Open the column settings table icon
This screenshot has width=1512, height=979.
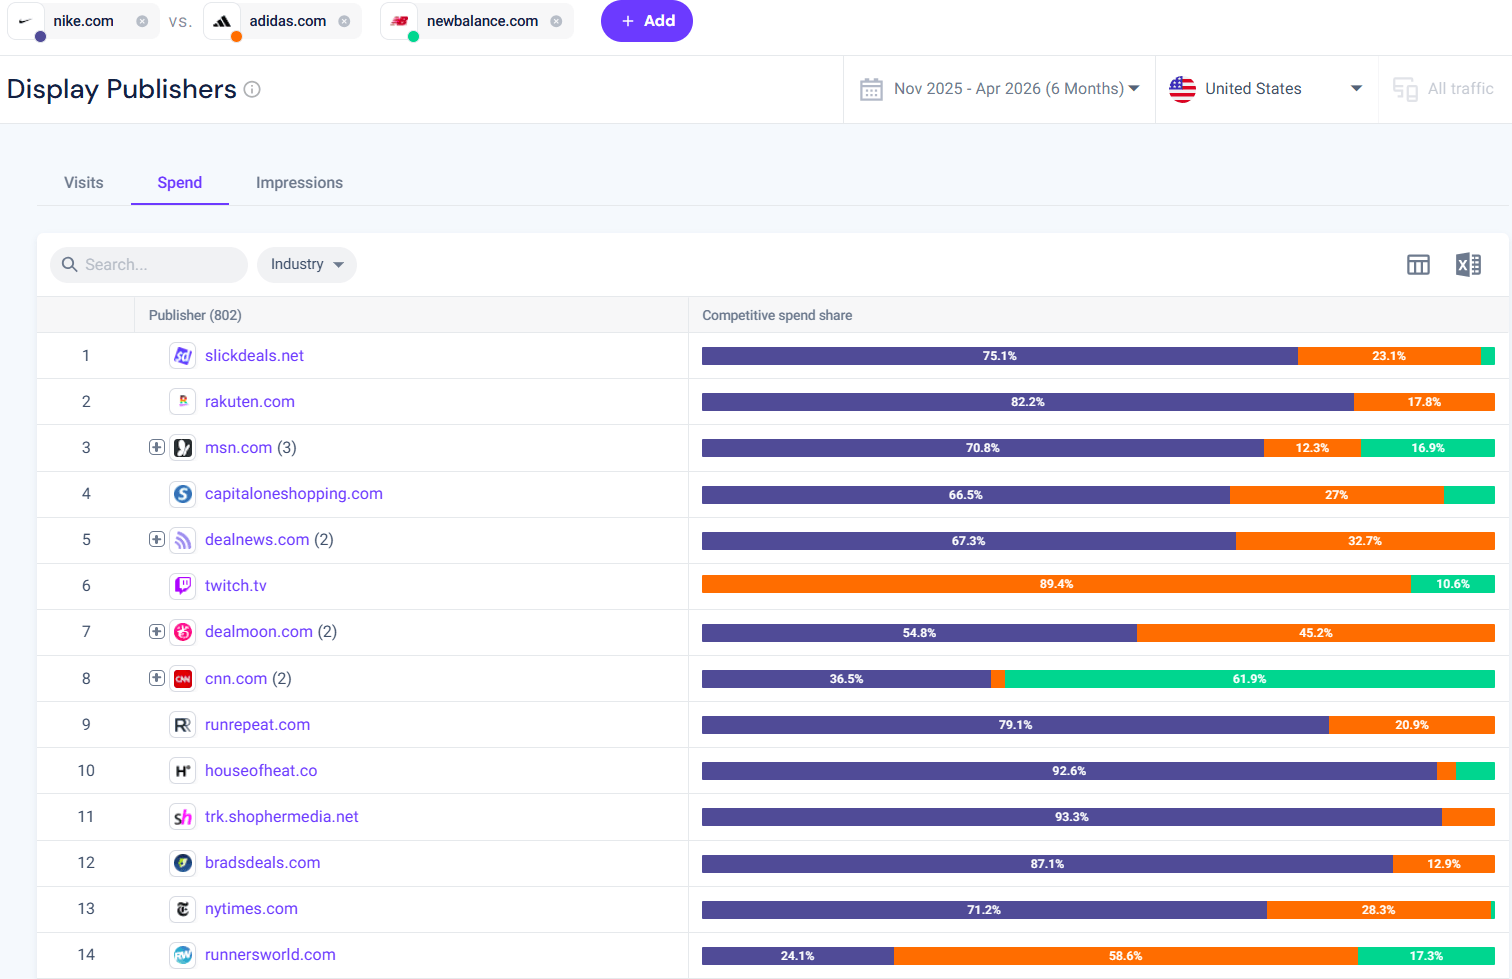click(x=1418, y=265)
